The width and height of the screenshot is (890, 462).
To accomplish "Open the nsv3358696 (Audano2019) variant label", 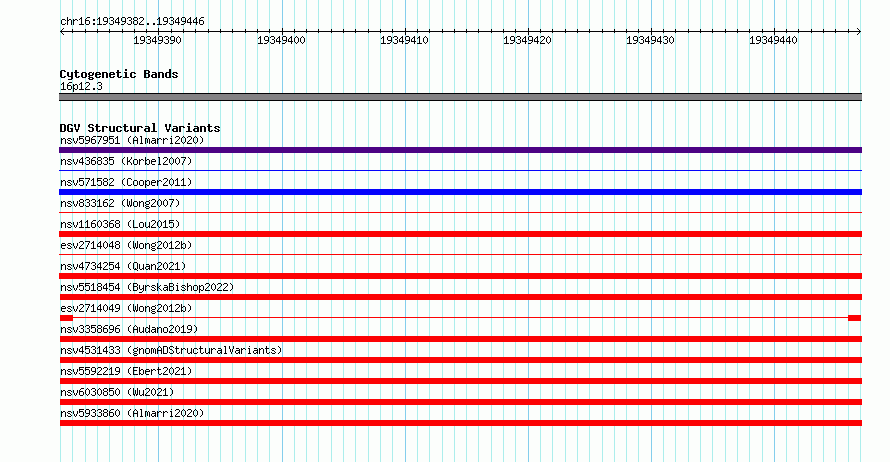I will pos(129,329).
